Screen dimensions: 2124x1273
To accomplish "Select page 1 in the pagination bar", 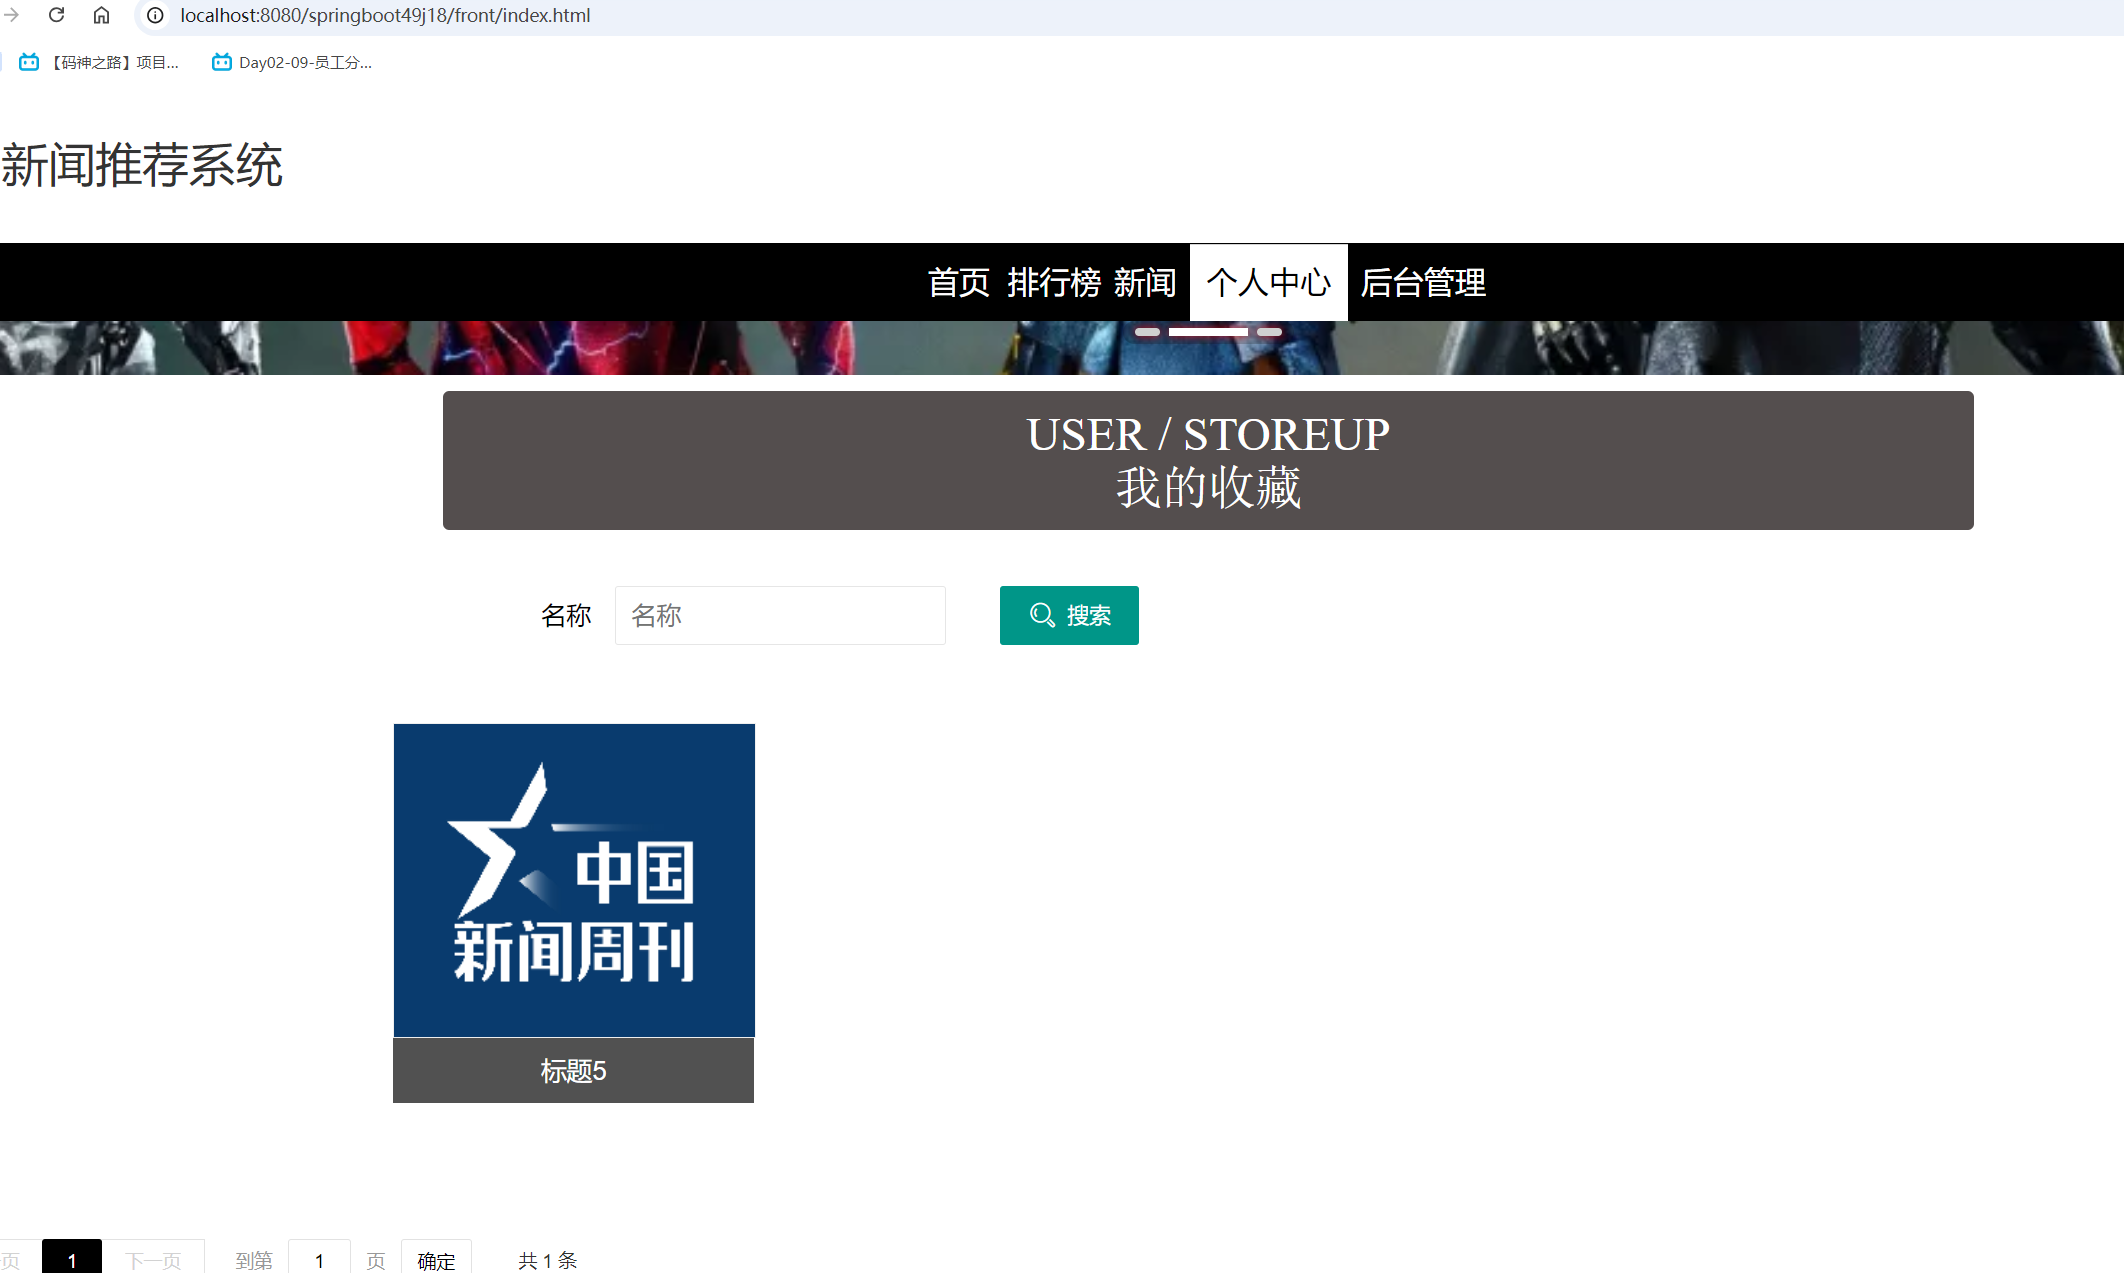I will pos(71,1259).
